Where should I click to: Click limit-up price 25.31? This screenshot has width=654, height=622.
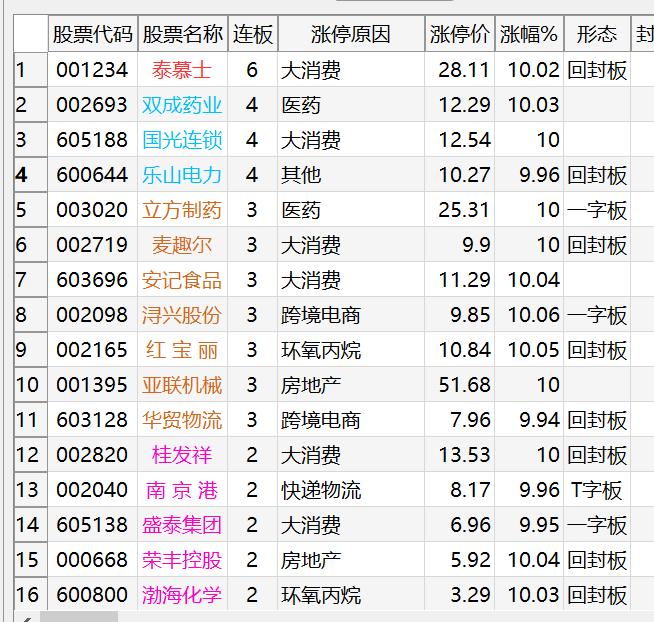point(464,210)
